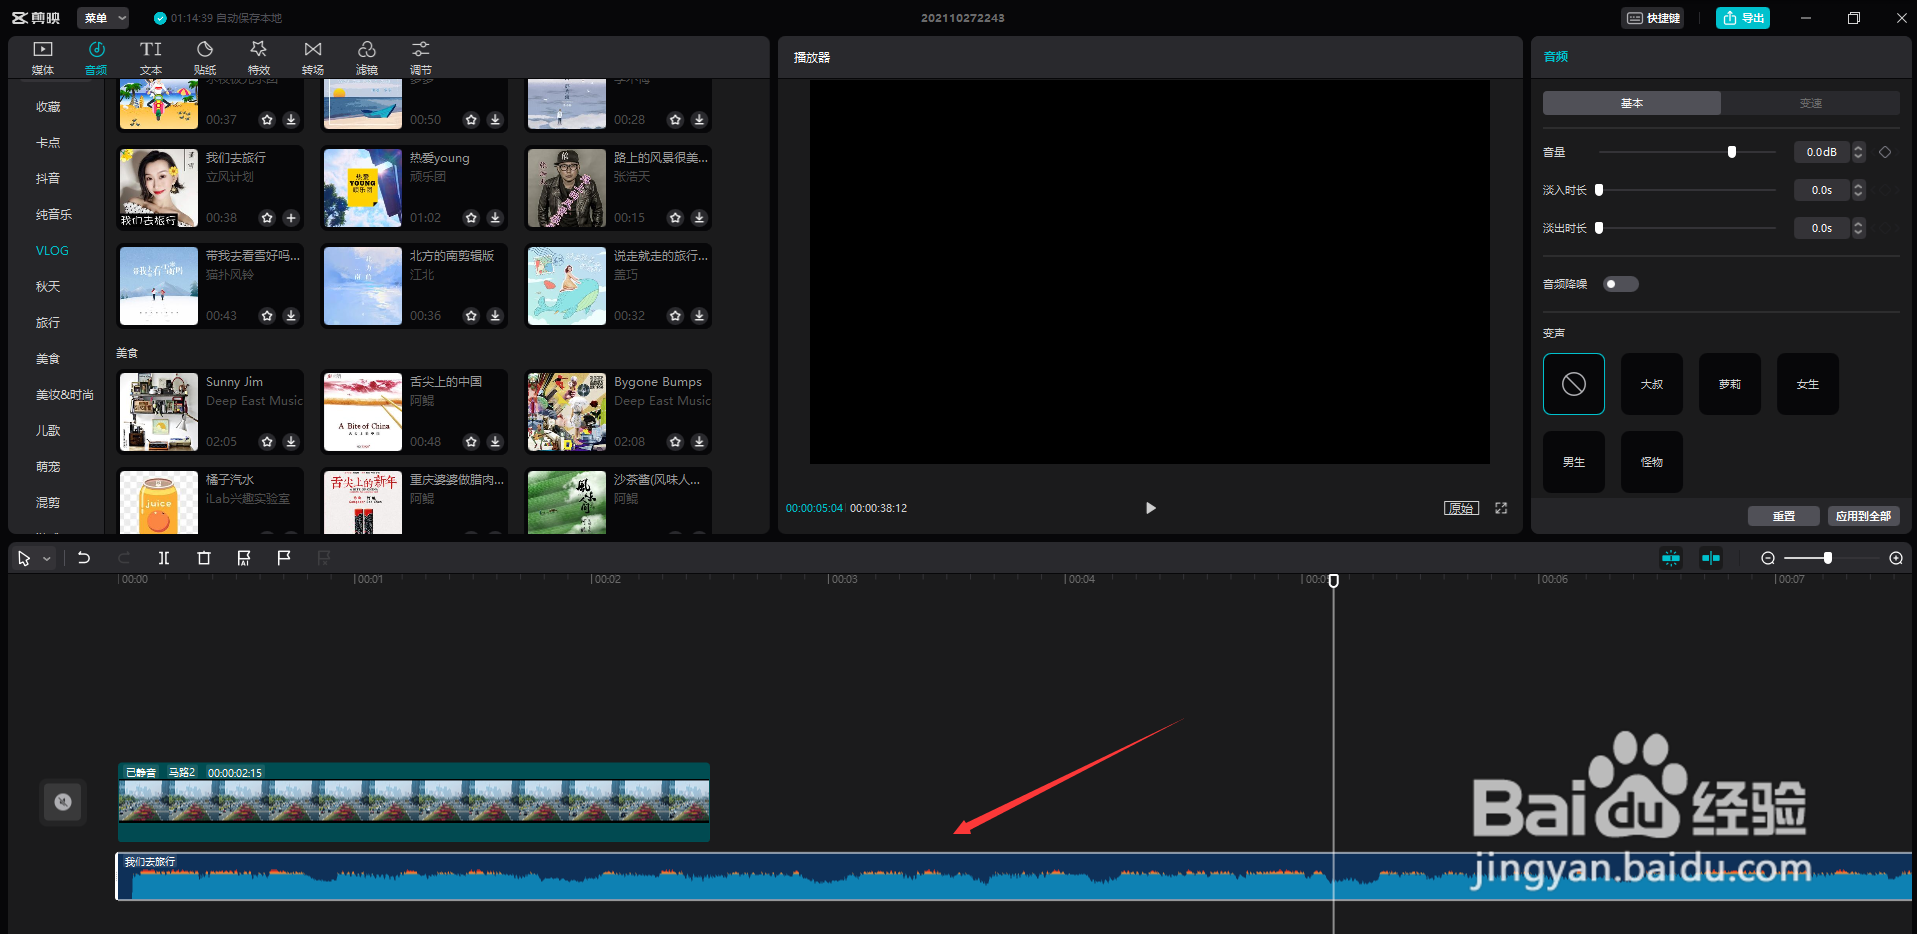Click the 重置 reset button
The width and height of the screenshot is (1917, 934).
[x=1784, y=516]
